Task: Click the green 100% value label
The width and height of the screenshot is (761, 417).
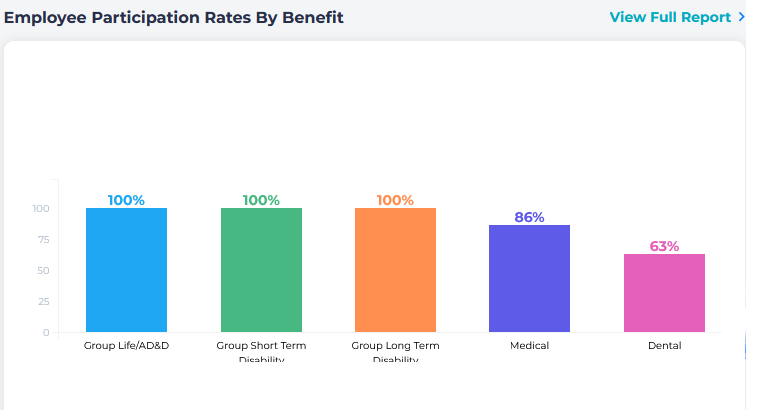Action: pos(261,200)
